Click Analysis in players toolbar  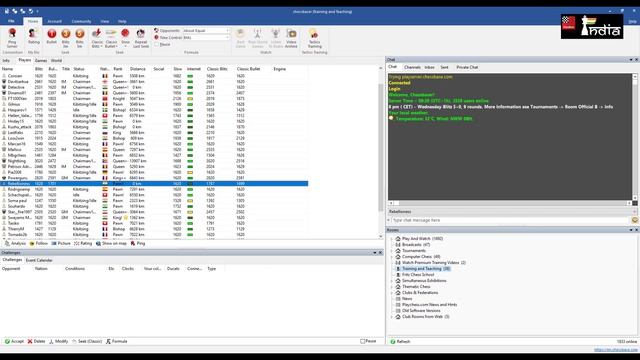15,243
